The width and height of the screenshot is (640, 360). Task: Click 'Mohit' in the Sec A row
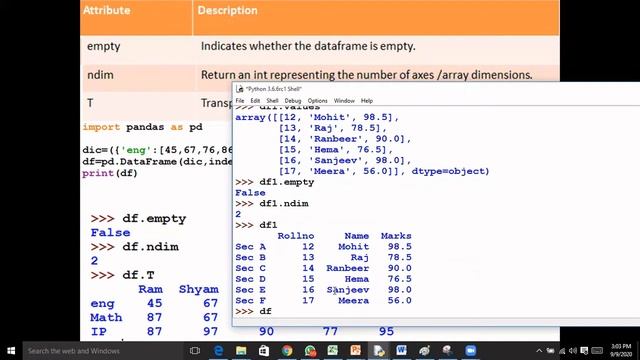(353, 247)
